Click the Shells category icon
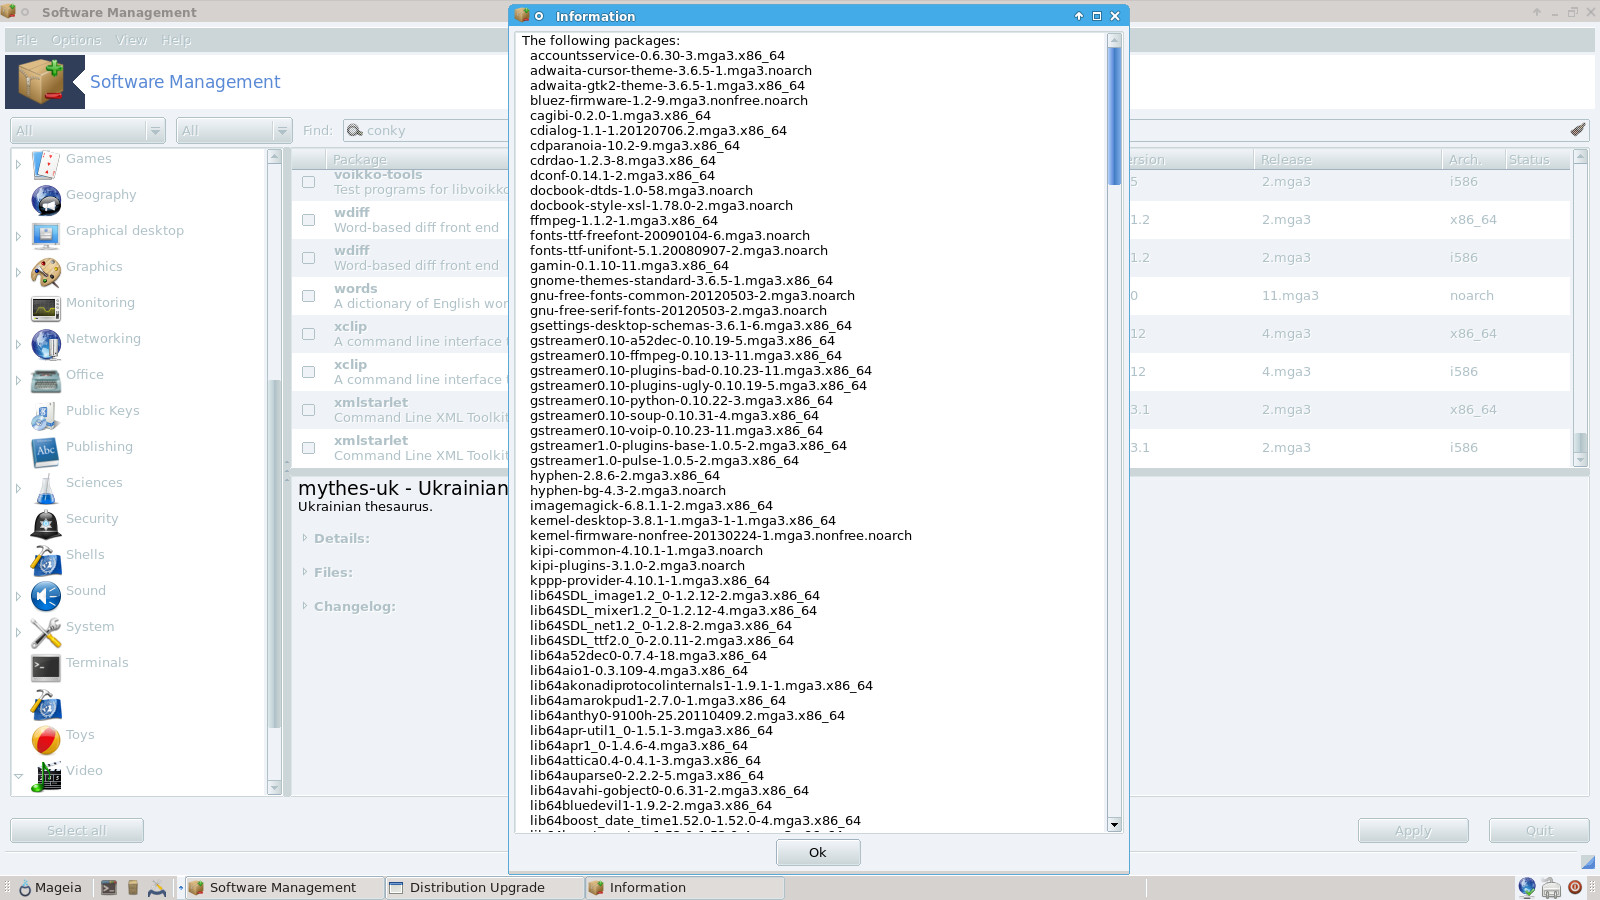 tap(46, 560)
